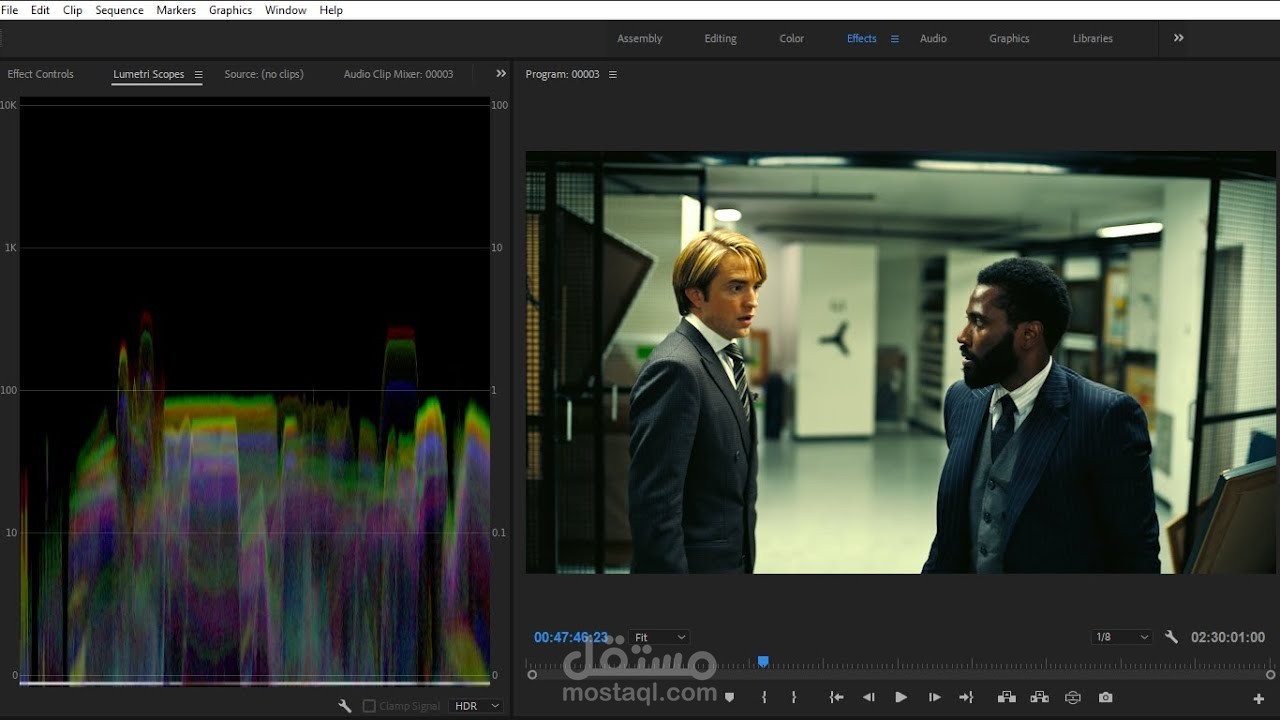This screenshot has height=720, width=1280.
Task: Click the 00:47:46:23 playhead timecode
Action: point(570,637)
